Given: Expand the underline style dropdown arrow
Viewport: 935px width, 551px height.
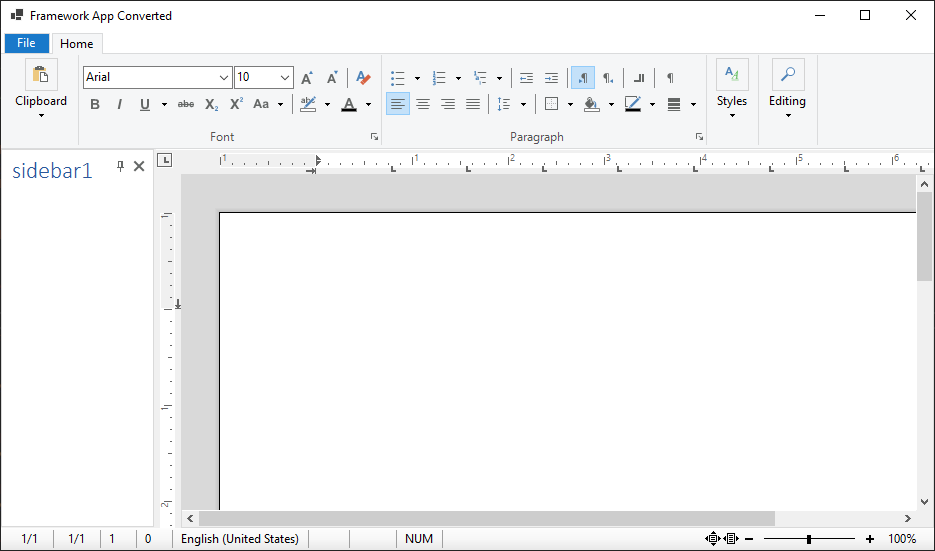Looking at the screenshot, I should click(x=164, y=104).
